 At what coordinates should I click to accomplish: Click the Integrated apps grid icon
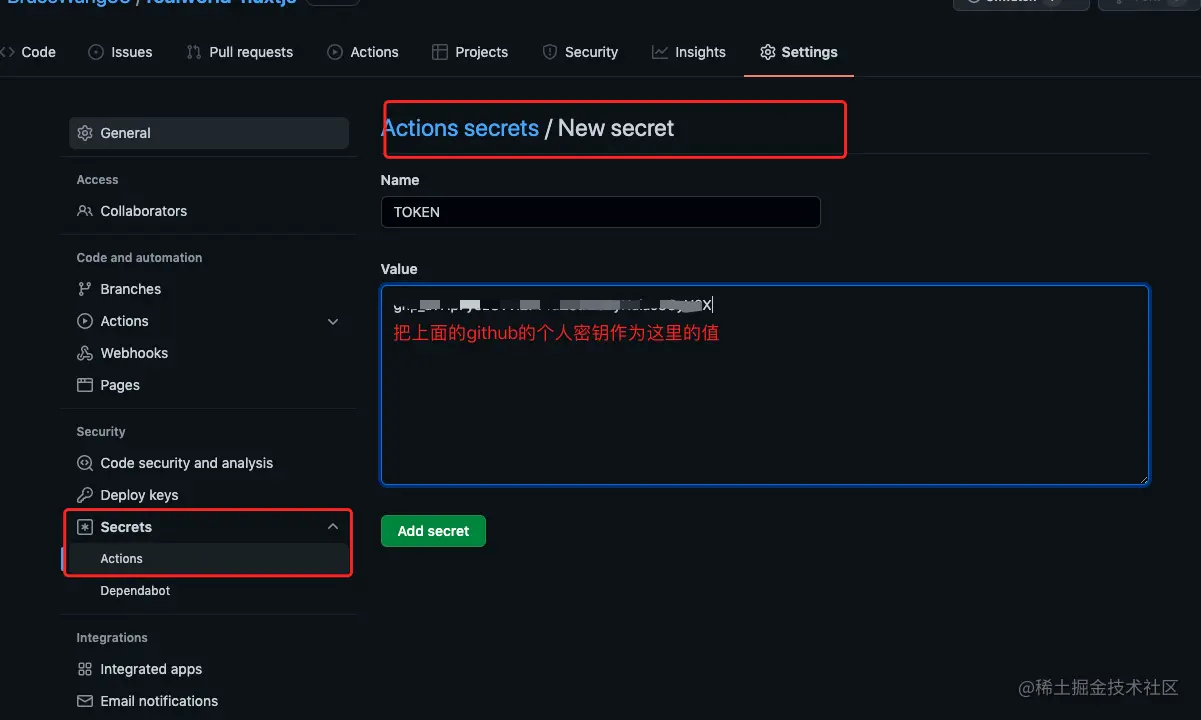85,669
